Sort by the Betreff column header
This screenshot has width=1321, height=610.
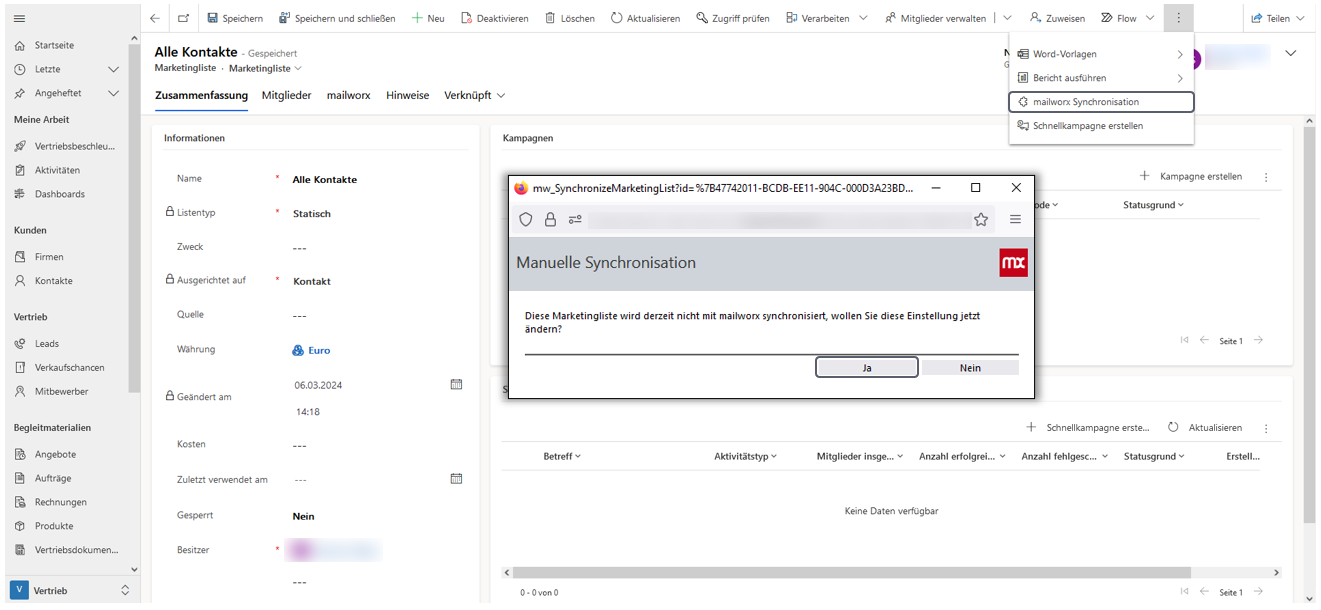561,456
